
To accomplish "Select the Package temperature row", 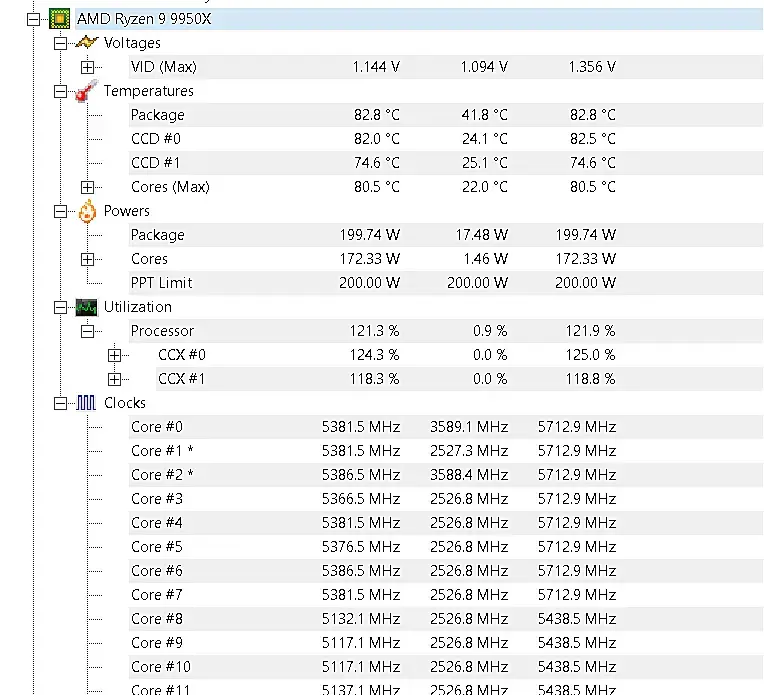I will coord(446,115).
